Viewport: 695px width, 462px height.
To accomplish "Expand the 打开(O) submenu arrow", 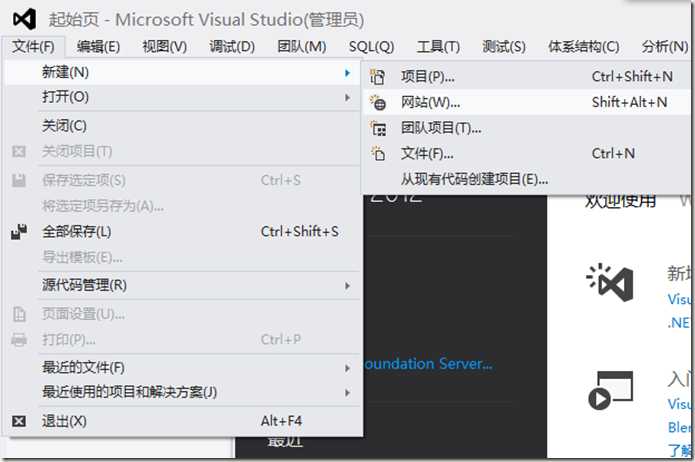I will tap(348, 98).
